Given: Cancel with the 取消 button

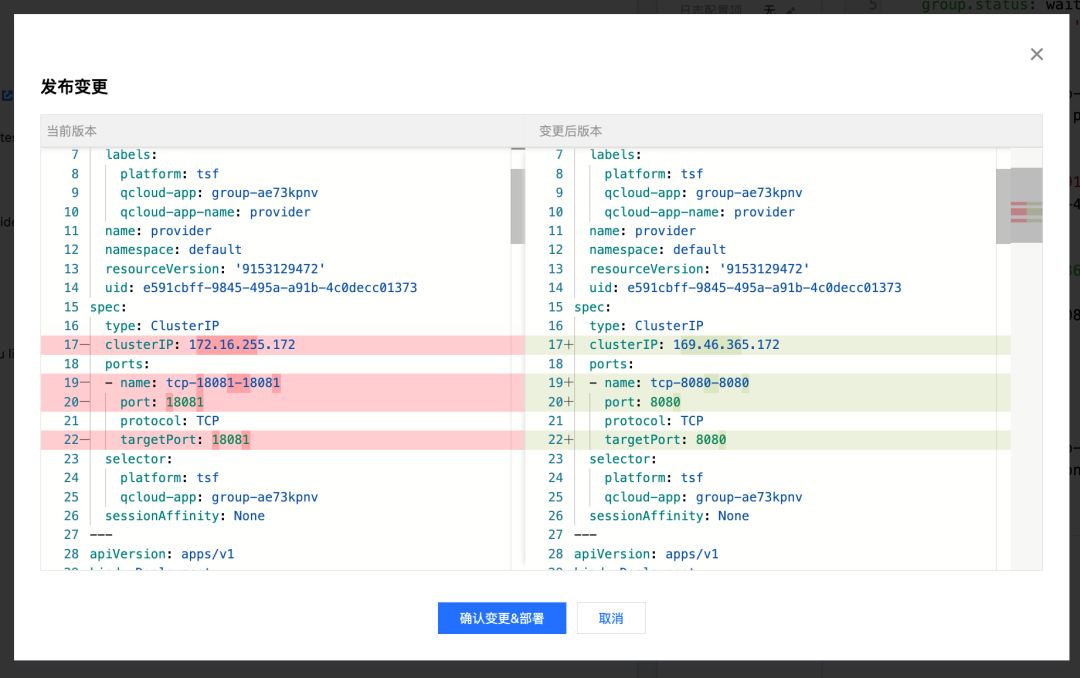Looking at the screenshot, I should (611, 618).
